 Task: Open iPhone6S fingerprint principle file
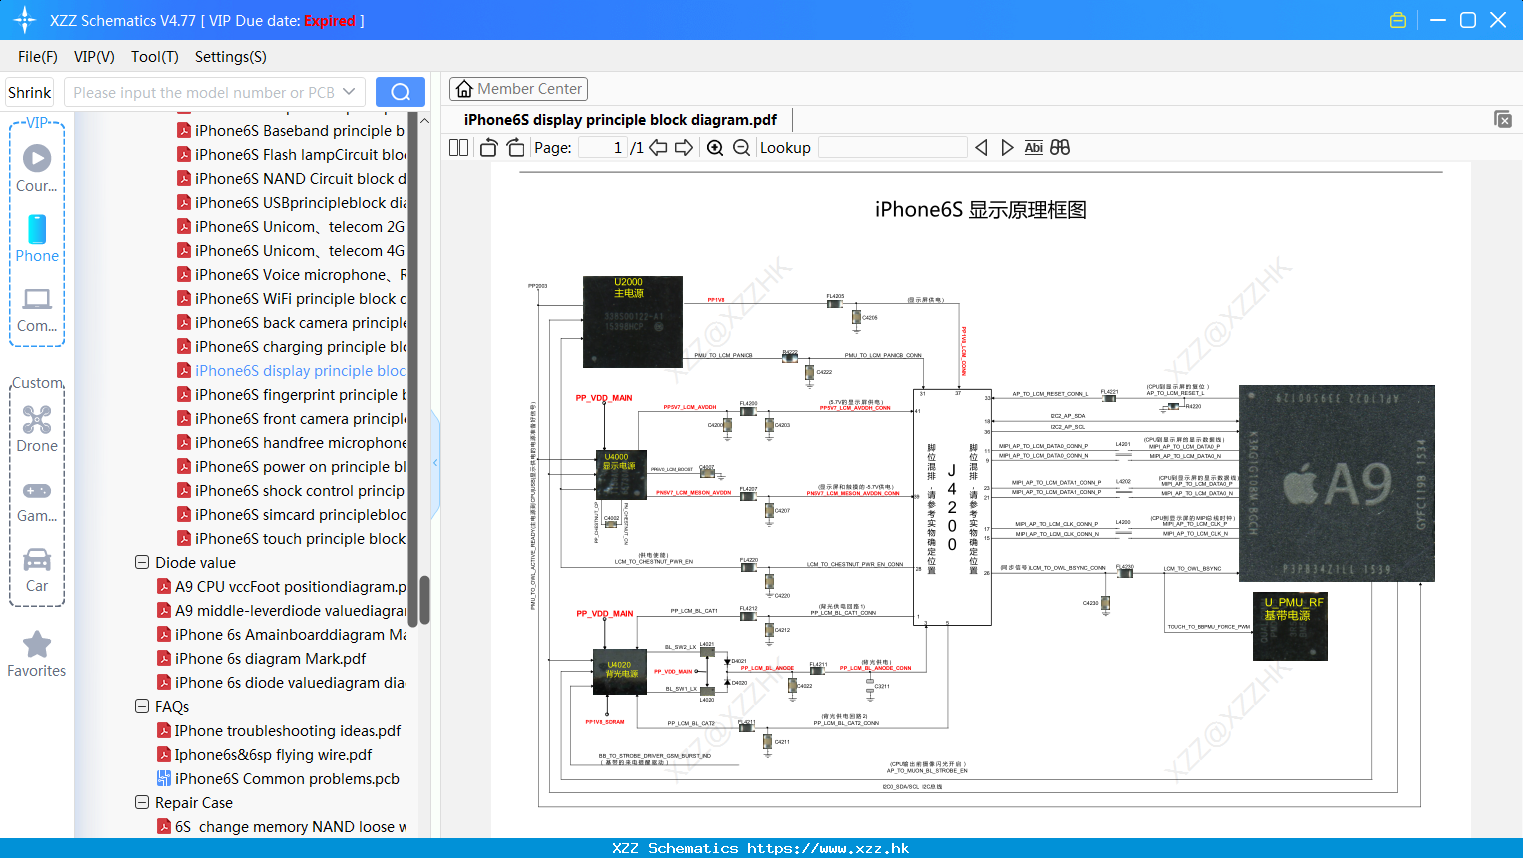click(291, 394)
